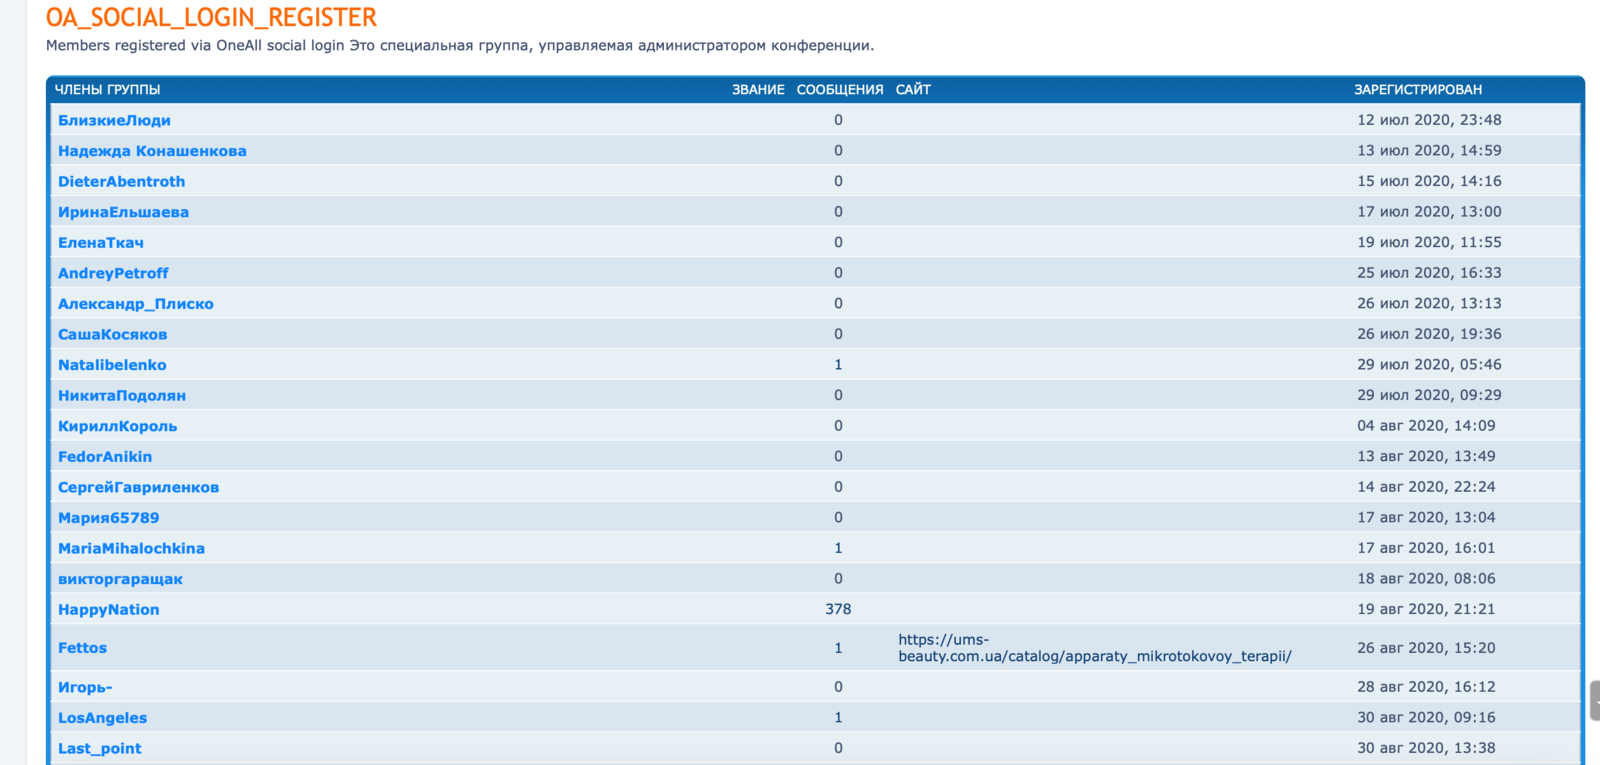The image size is (1600, 765).
Task: Select date 28 авг 2020, 16:12
Action: coord(1426,687)
